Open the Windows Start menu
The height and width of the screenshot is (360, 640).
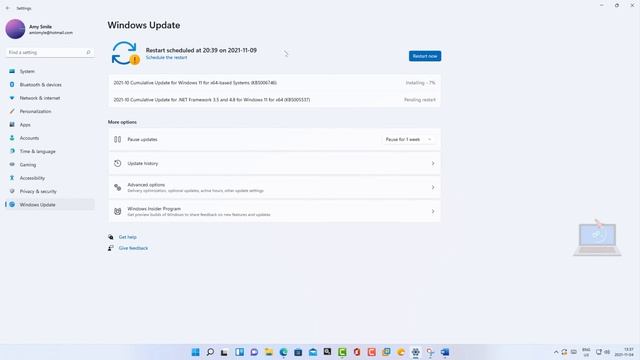click(196, 352)
